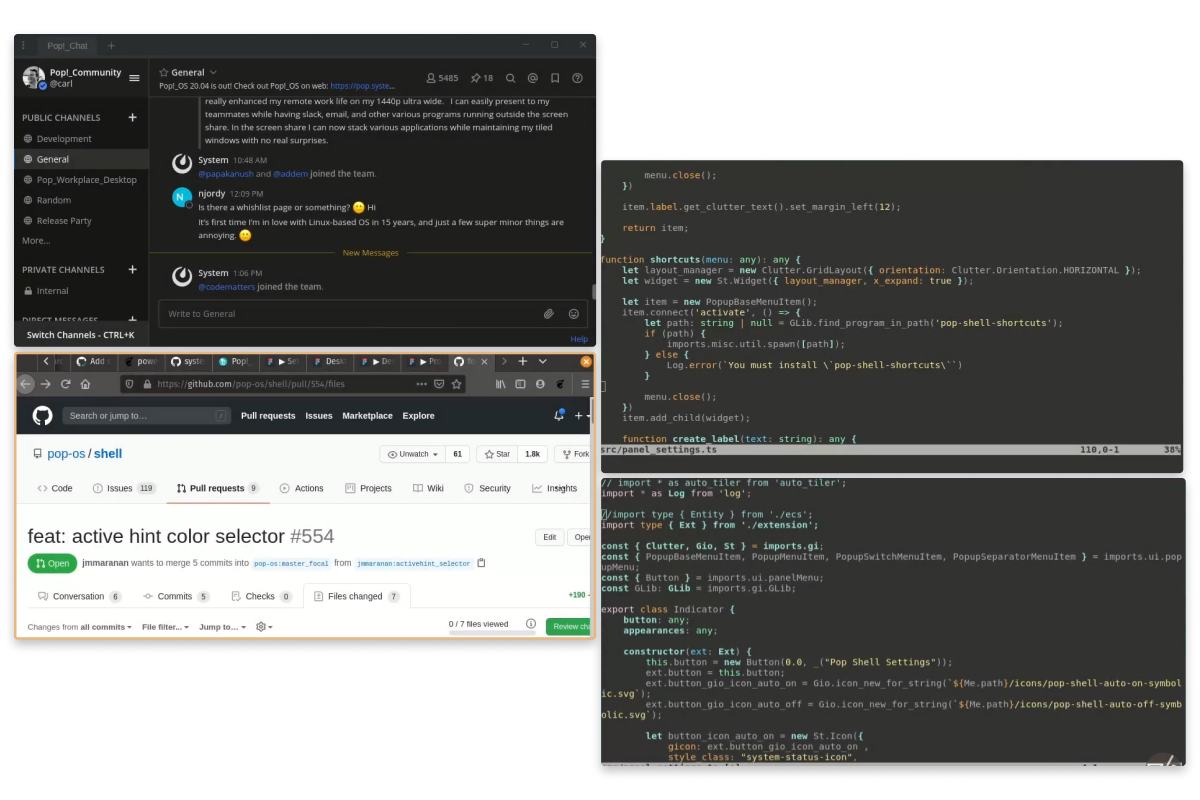1200x800 pixels.
Task: Open the 'Changes from all commits' dropdown
Action: tap(80, 627)
